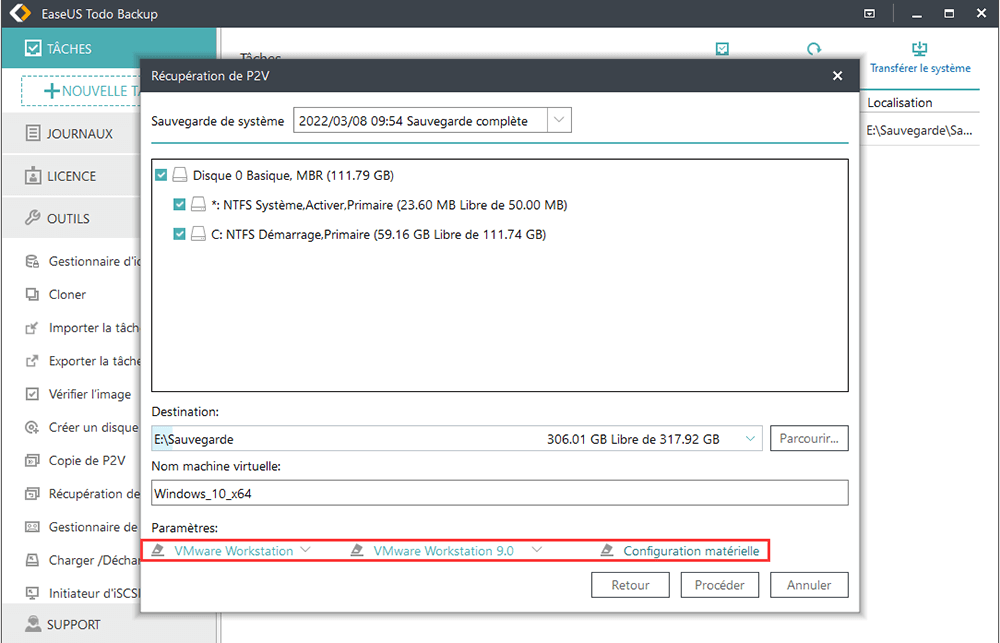1000x643 pixels.
Task: Click the NOUVELLE TÂCHE button
Action: 81,91
